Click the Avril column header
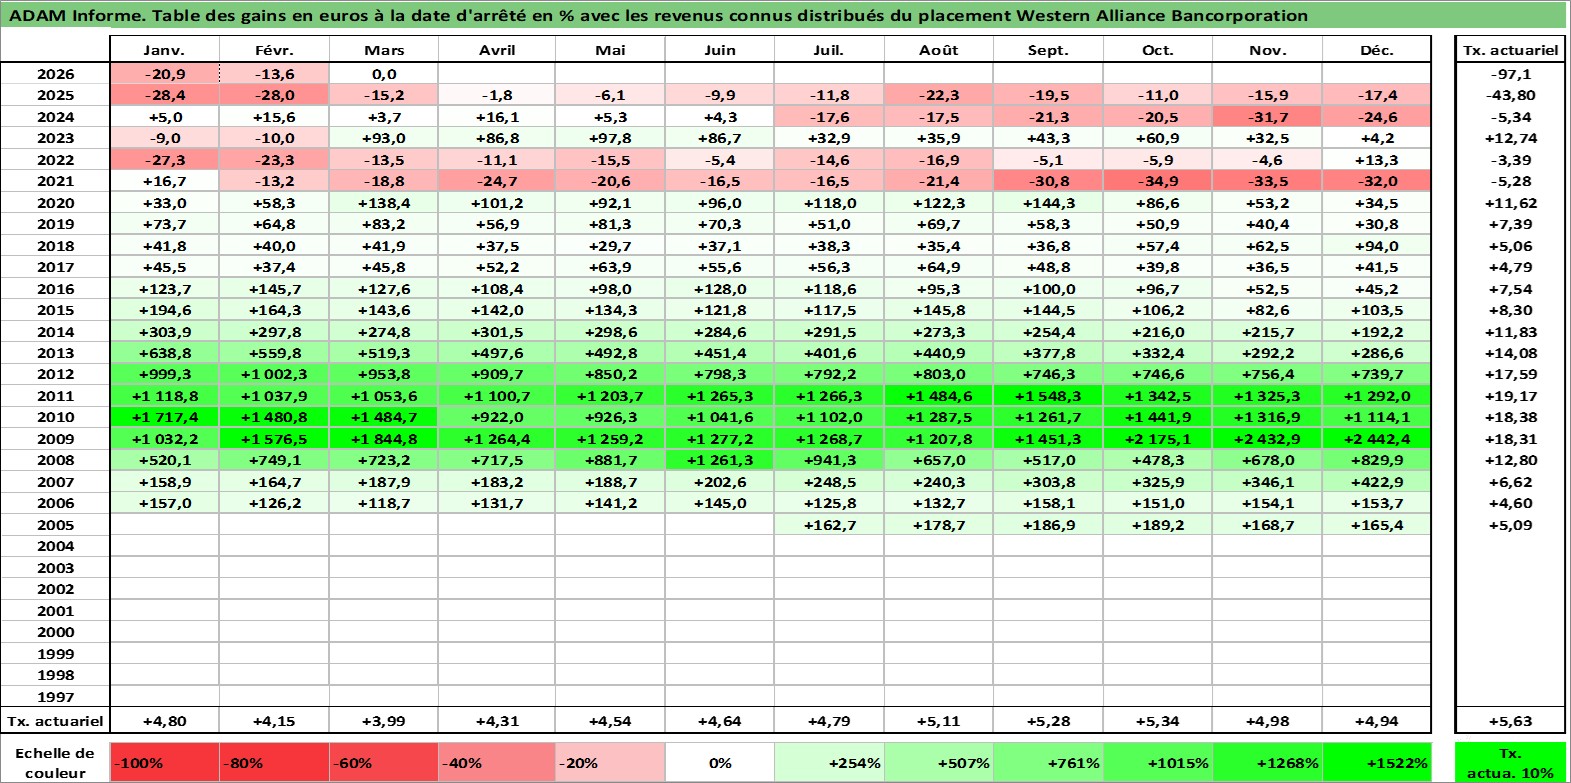Screen dimensions: 1571x783 point(497,50)
